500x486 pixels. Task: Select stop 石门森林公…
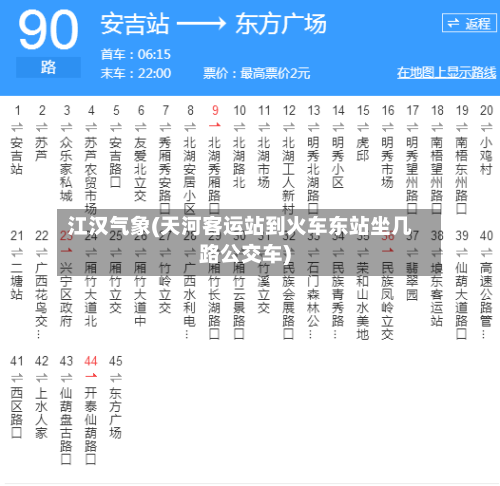313,300
